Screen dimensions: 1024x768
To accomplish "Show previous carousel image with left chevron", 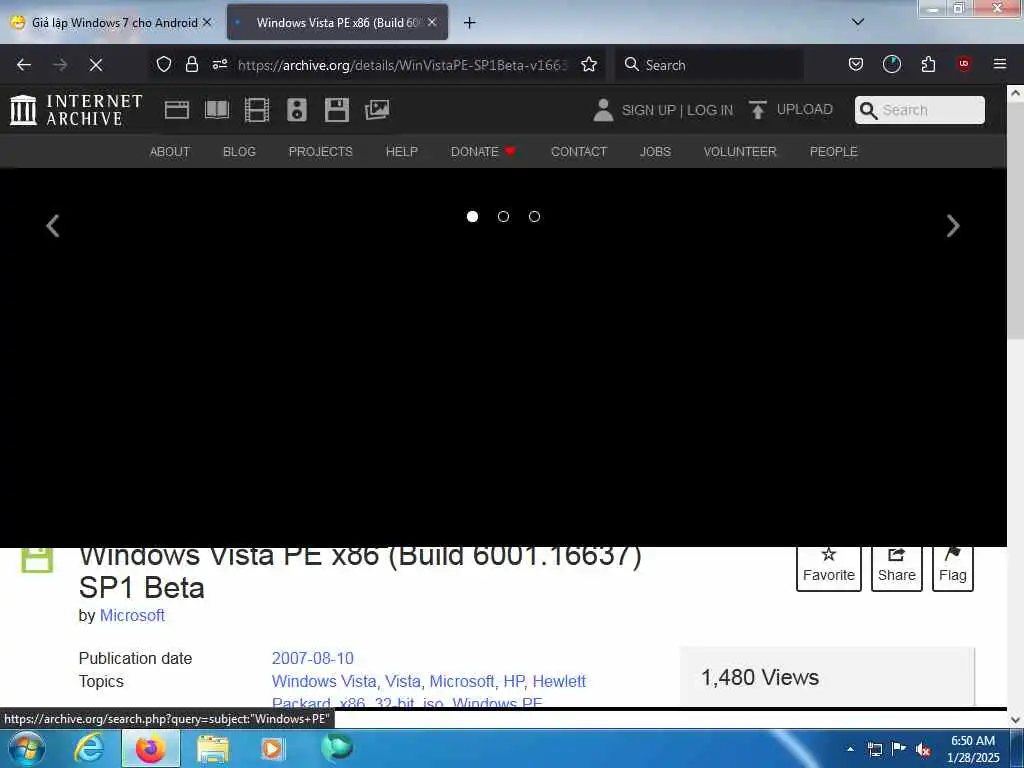I will coord(53,226).
